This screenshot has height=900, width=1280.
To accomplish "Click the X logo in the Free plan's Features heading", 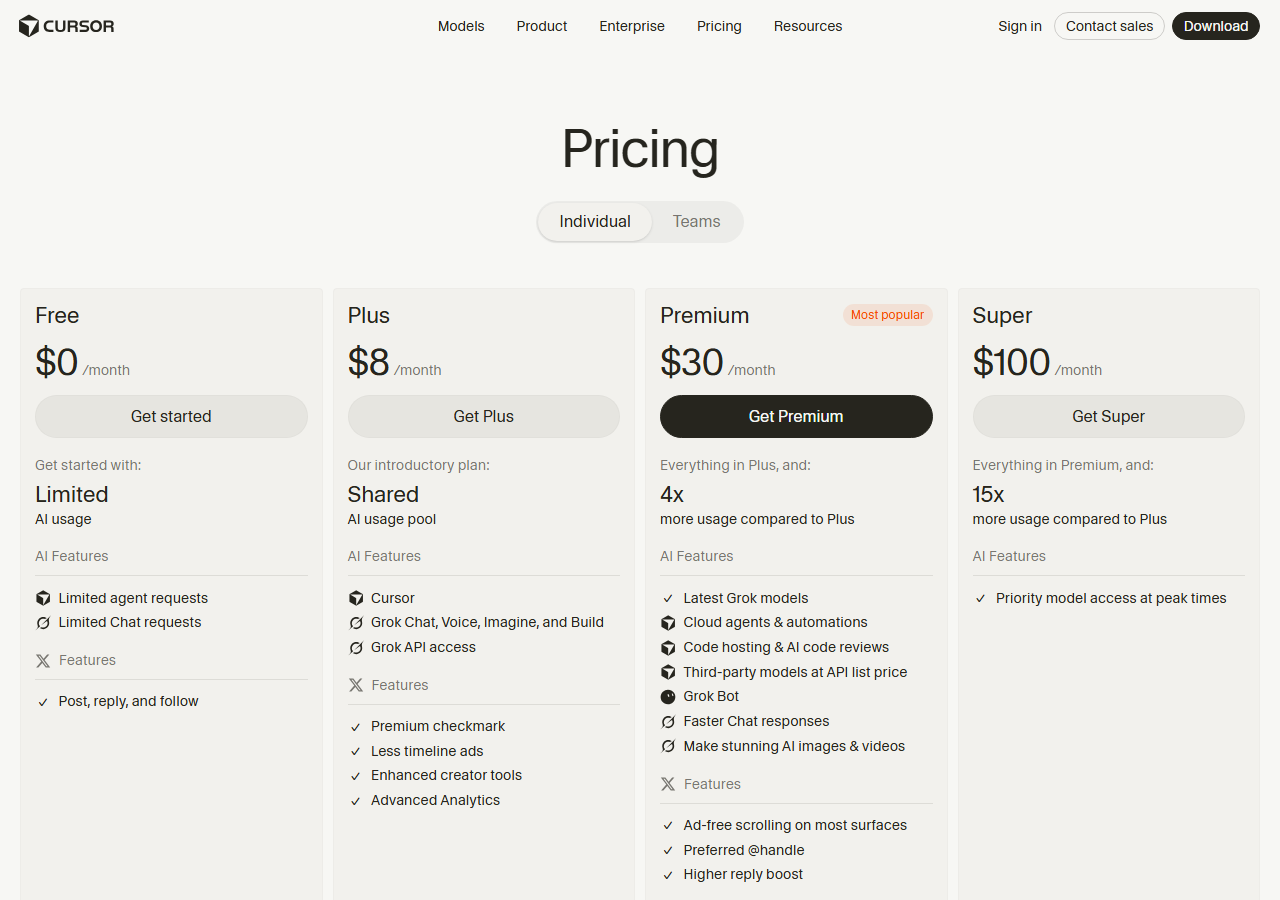I will point(43,661).
